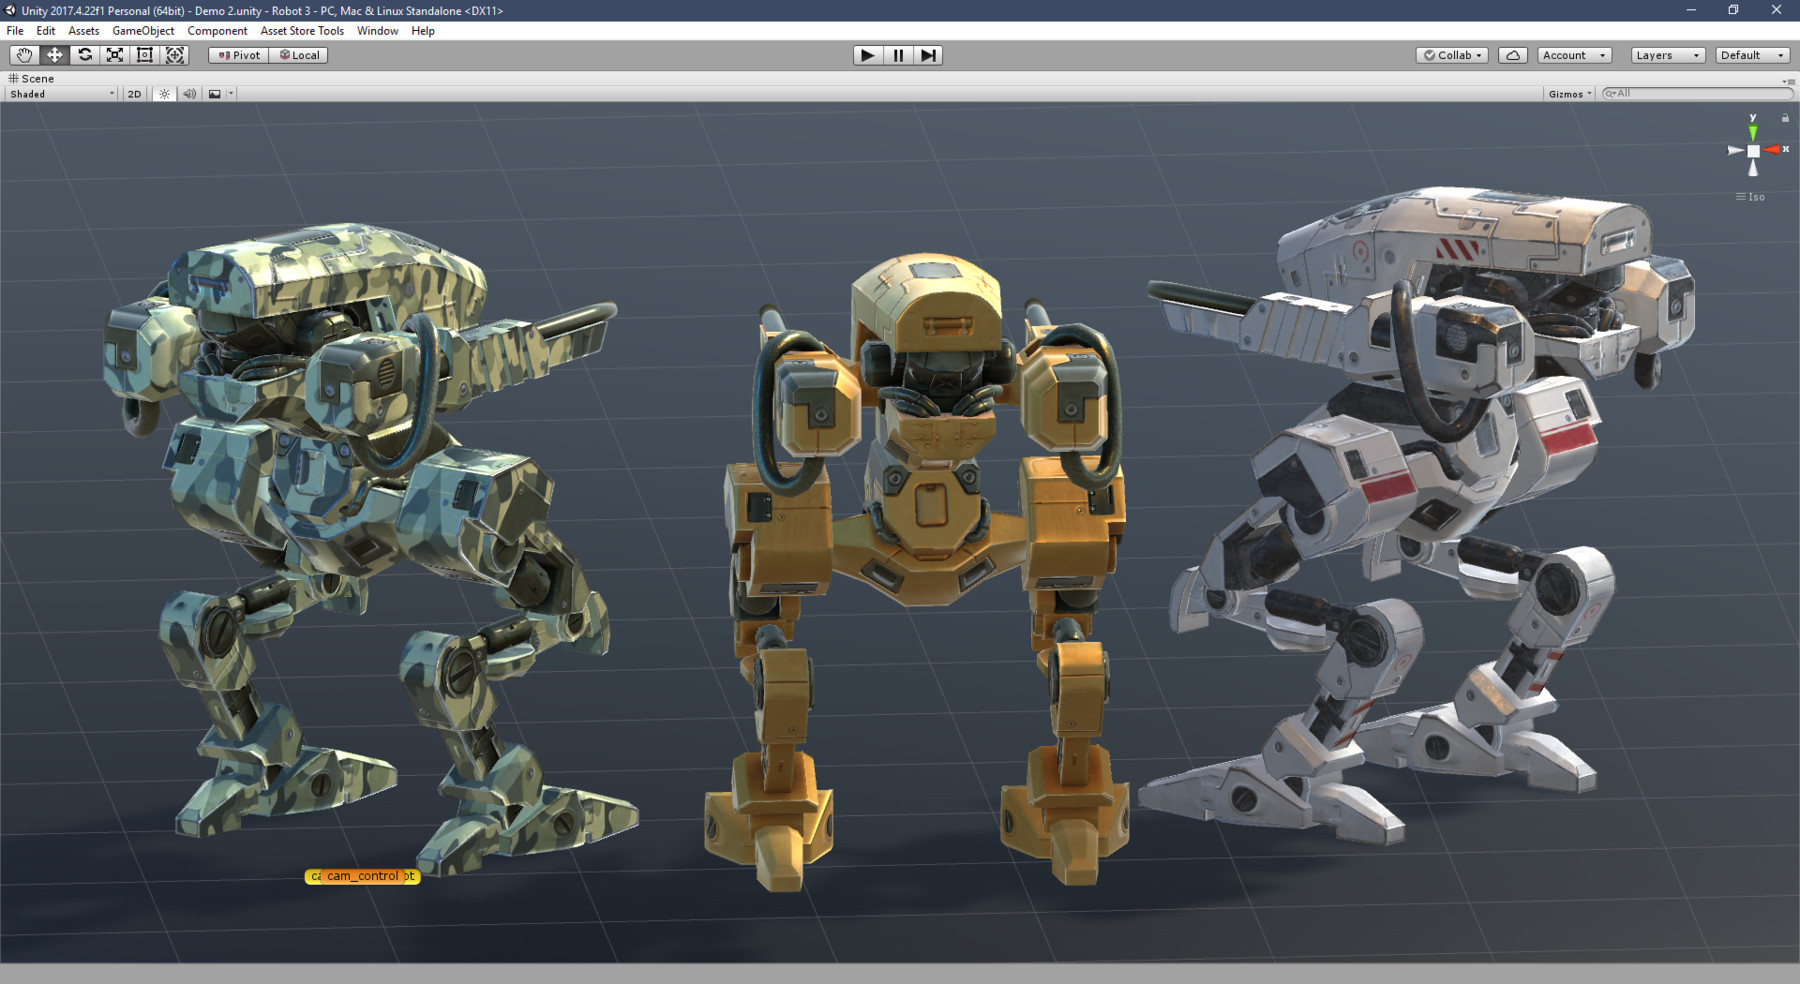Activate the Transform gizmo tool
Screen dimensions: 1800x984
(176, 55)
